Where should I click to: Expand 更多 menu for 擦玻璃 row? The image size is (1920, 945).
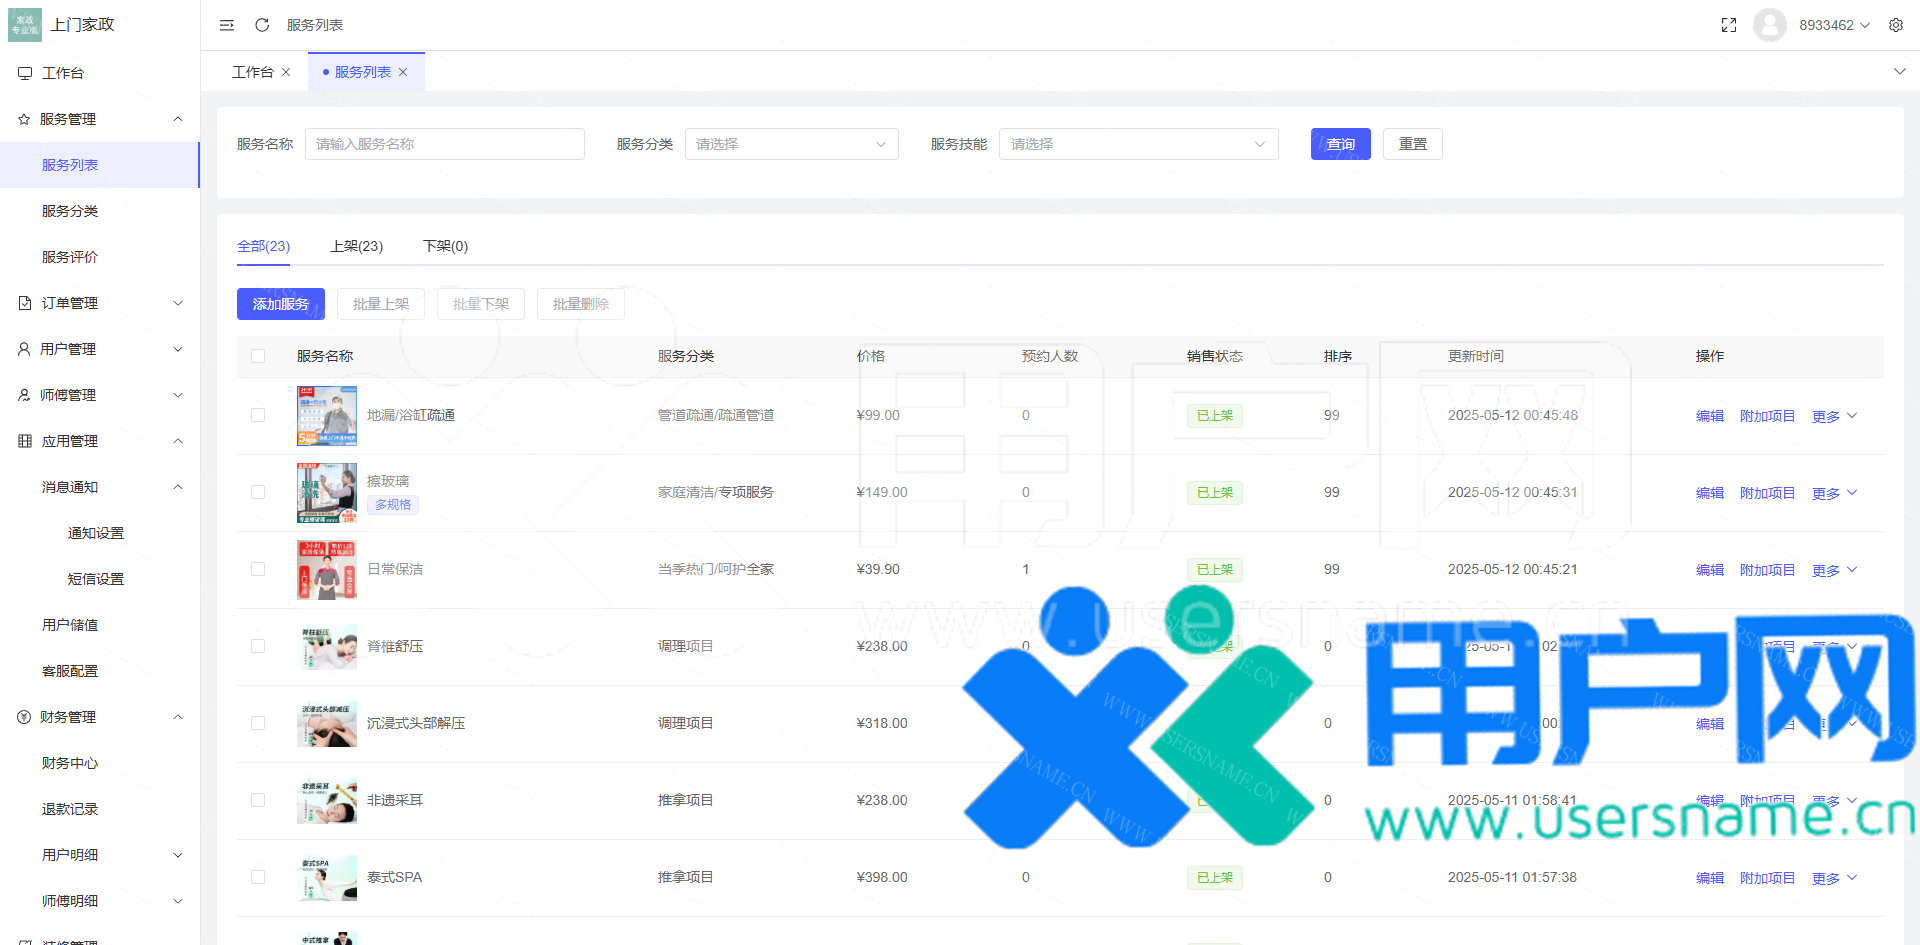tap(1833, 493)
